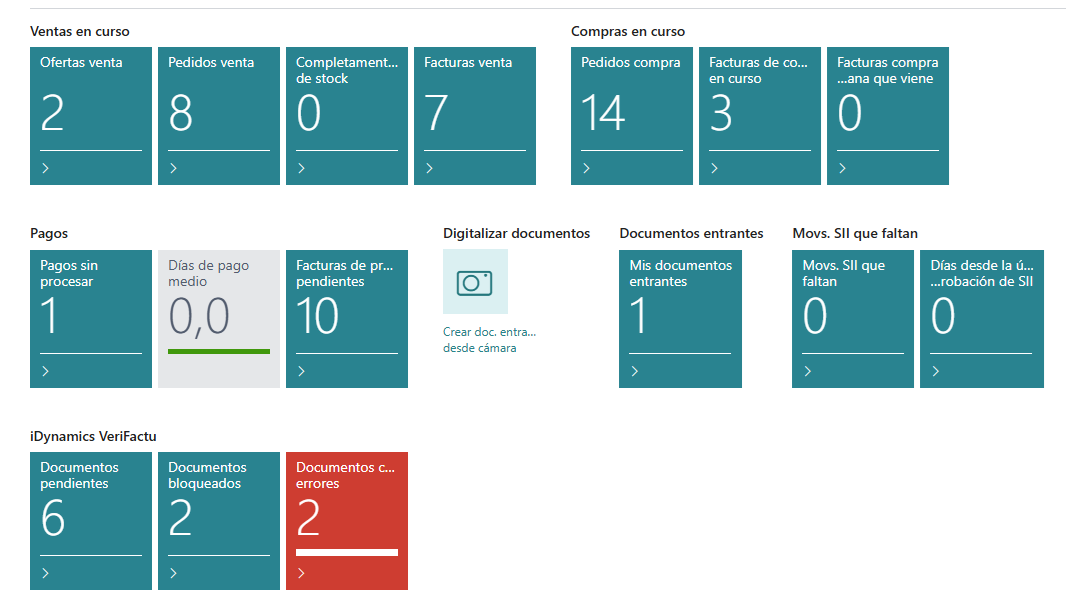The image size is (1066, 608).
Task: Click the iDynamics VeriFactu section heading
Action: 93,436
